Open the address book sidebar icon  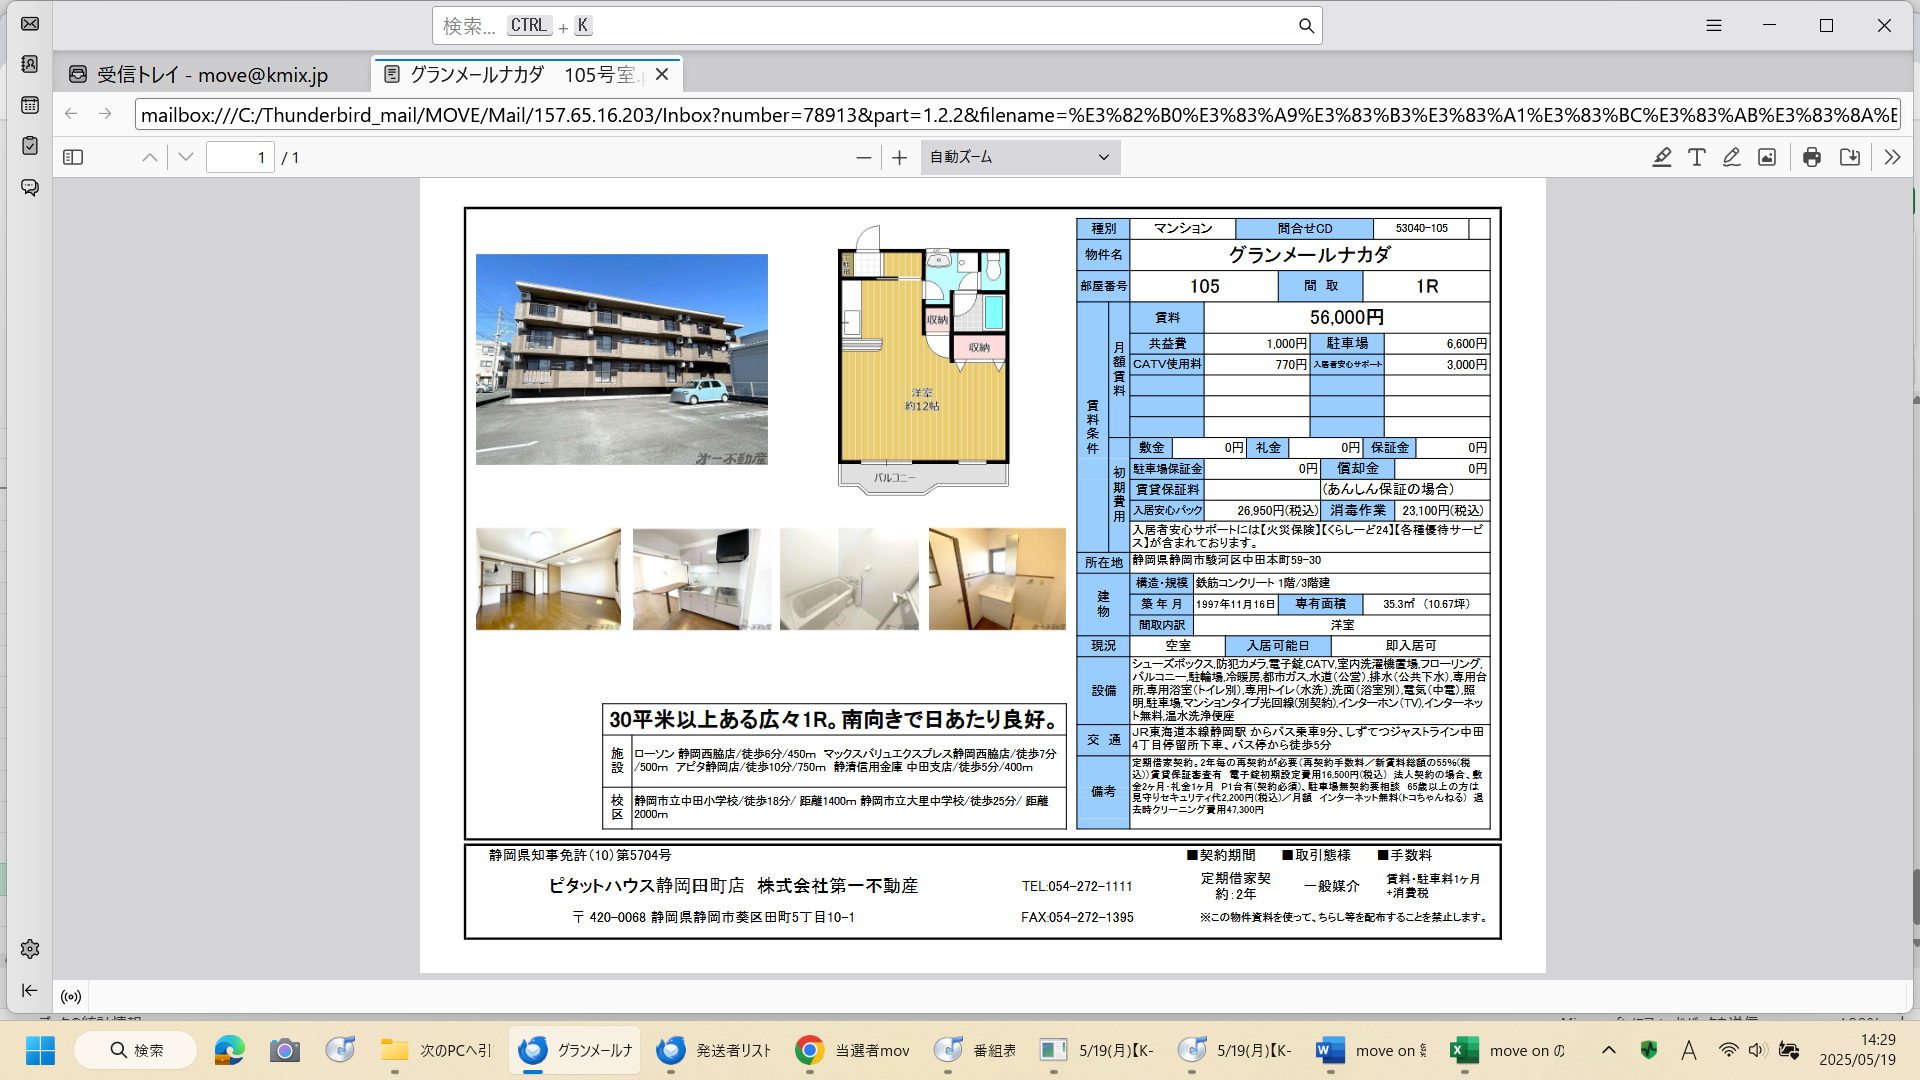point(30,64)
